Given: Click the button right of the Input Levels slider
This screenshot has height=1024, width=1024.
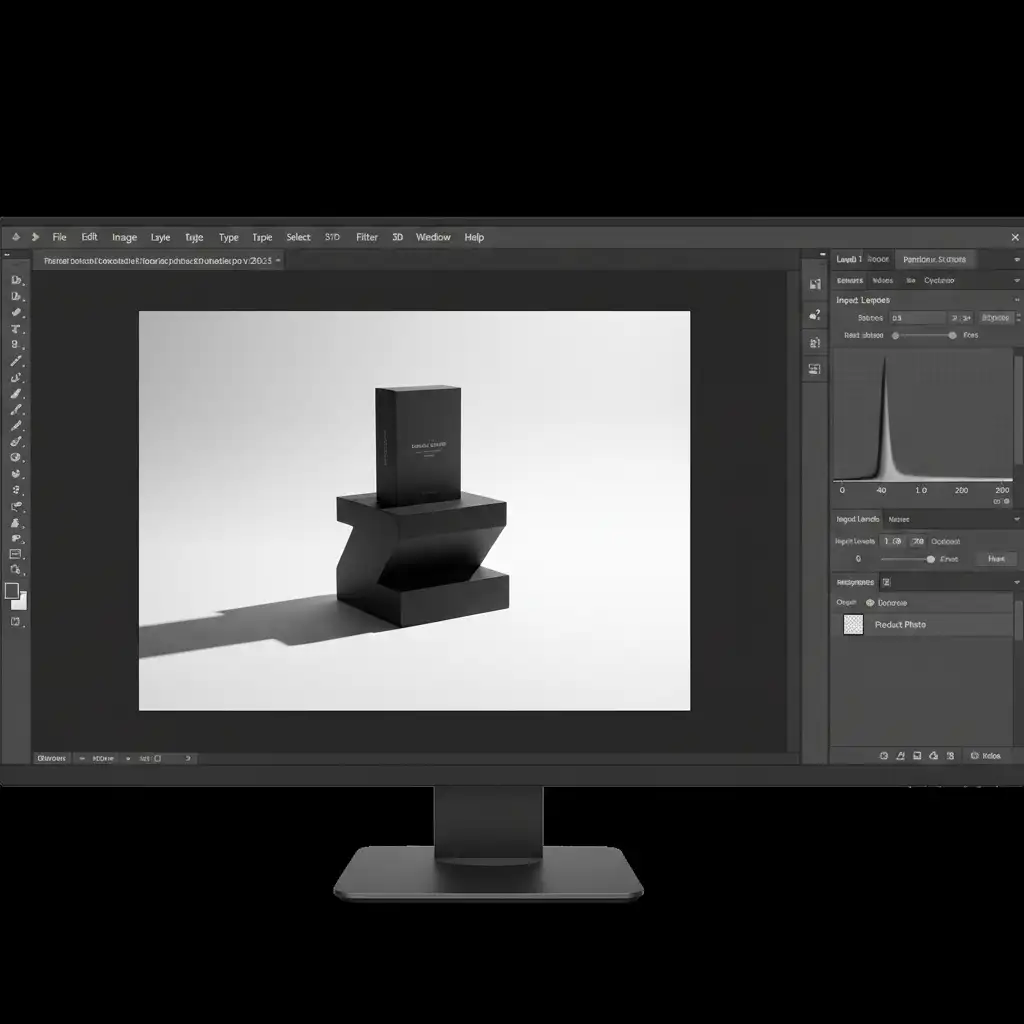Looking at the screenshot, I should point(996,559).
